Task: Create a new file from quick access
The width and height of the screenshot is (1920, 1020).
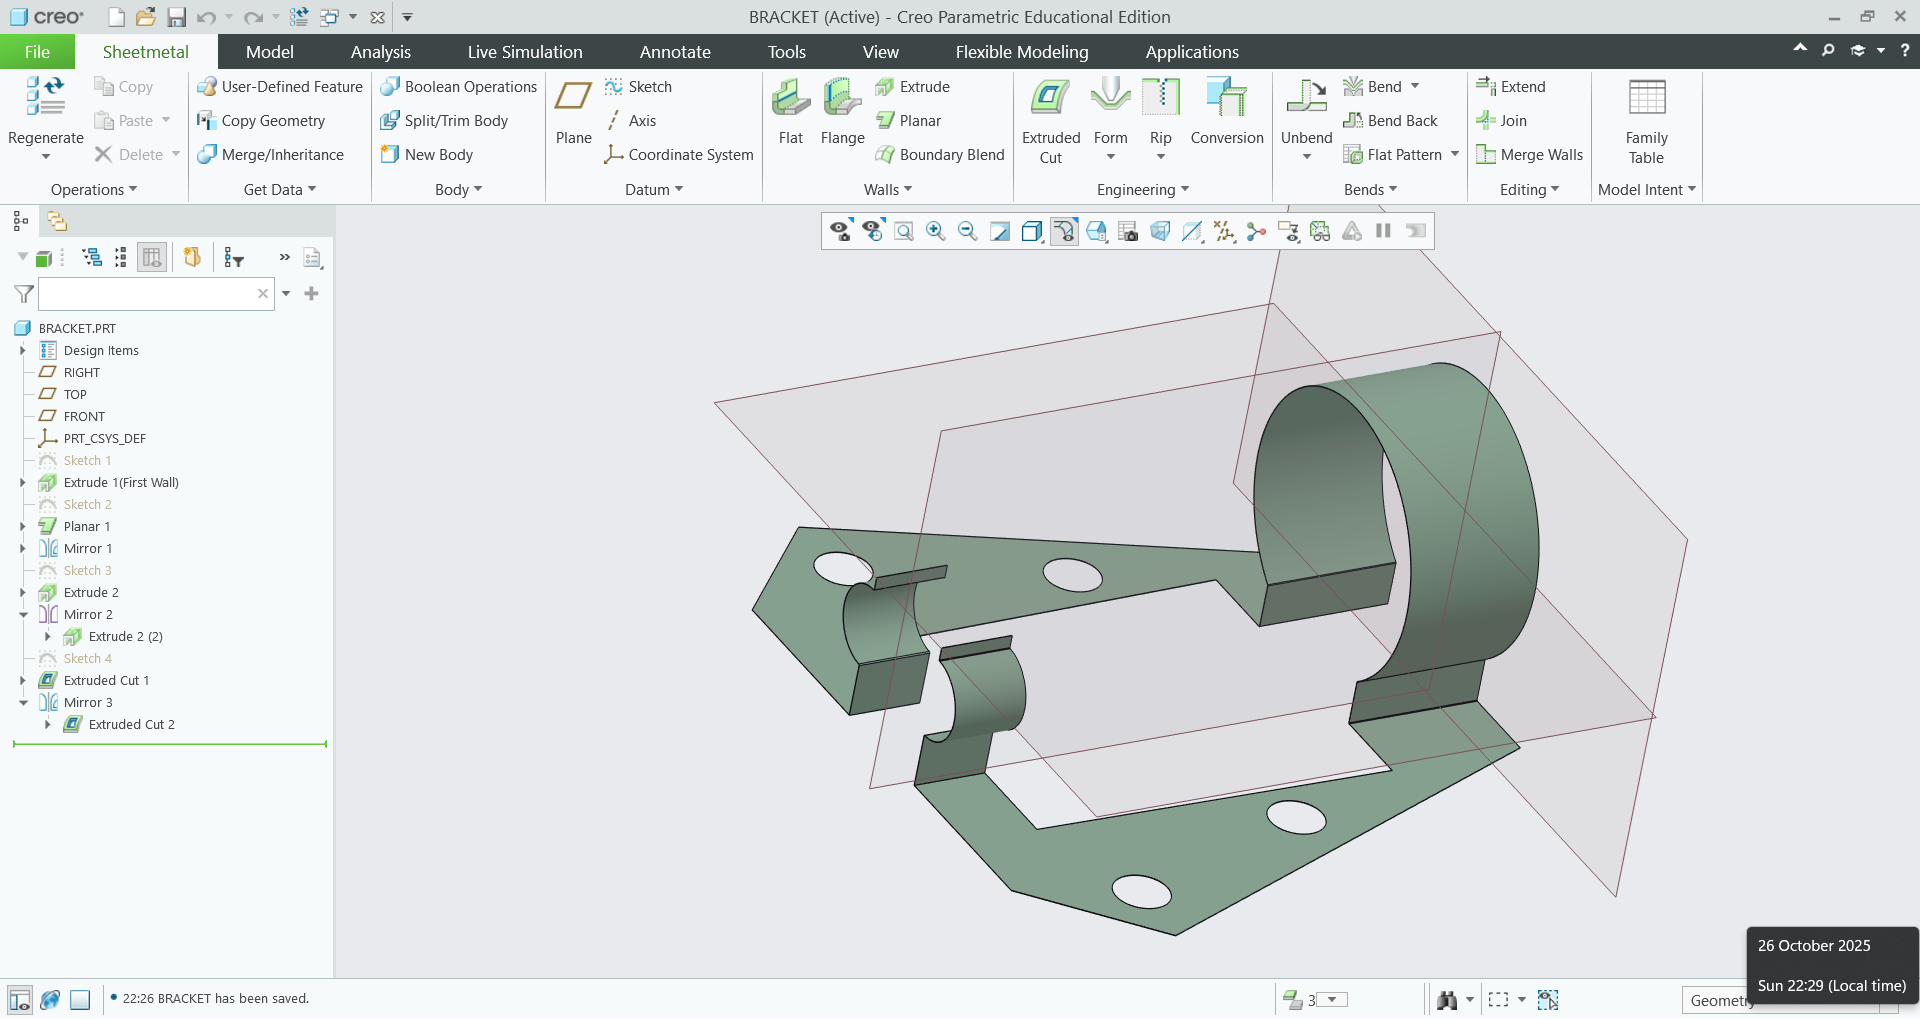Action: click(x=116, y=17)
